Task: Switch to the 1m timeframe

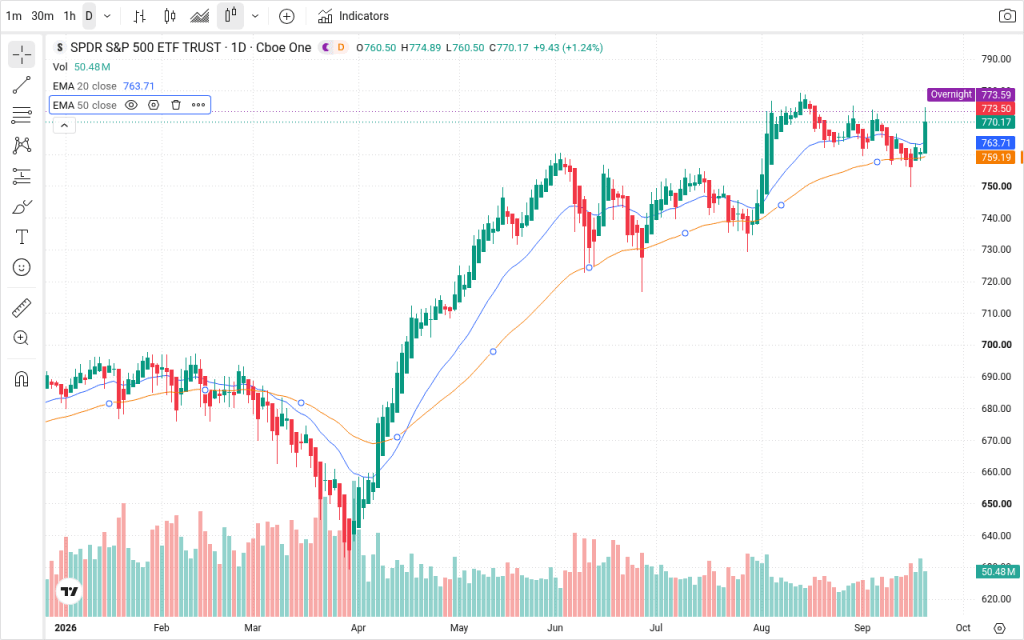Action: (14, 16)
